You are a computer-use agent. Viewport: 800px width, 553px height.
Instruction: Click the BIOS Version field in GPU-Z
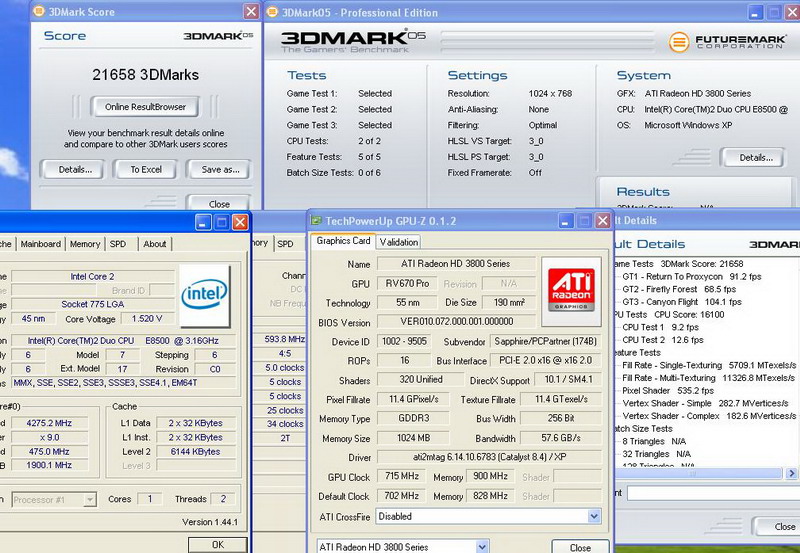456,321
